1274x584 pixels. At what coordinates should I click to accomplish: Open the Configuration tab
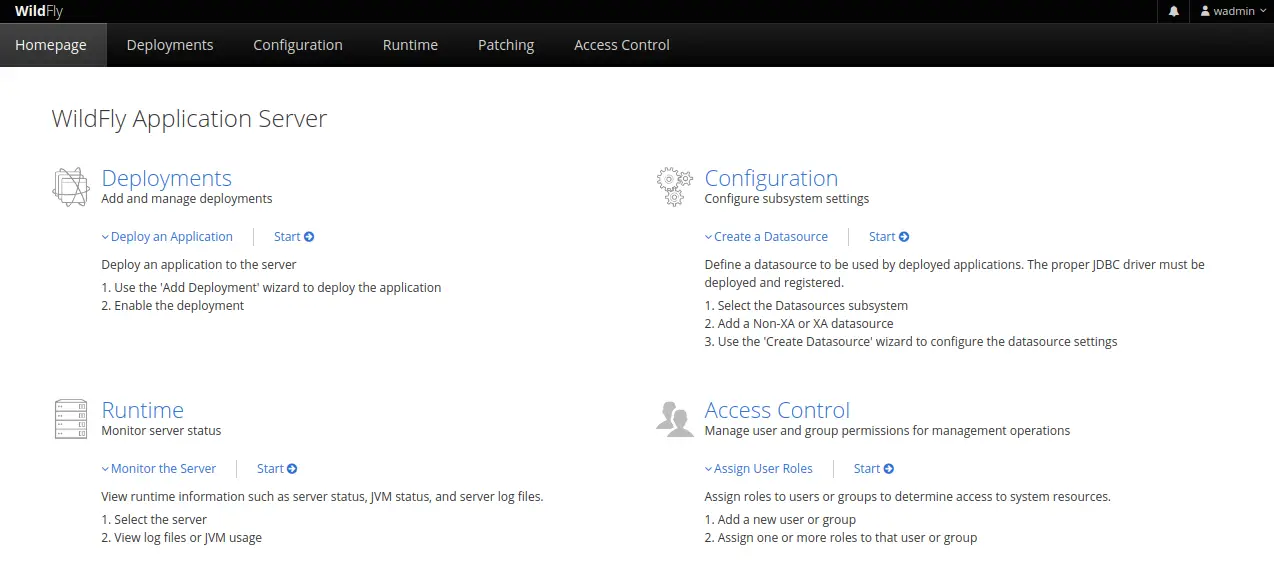pyautogui.click(x=298, y=45)
